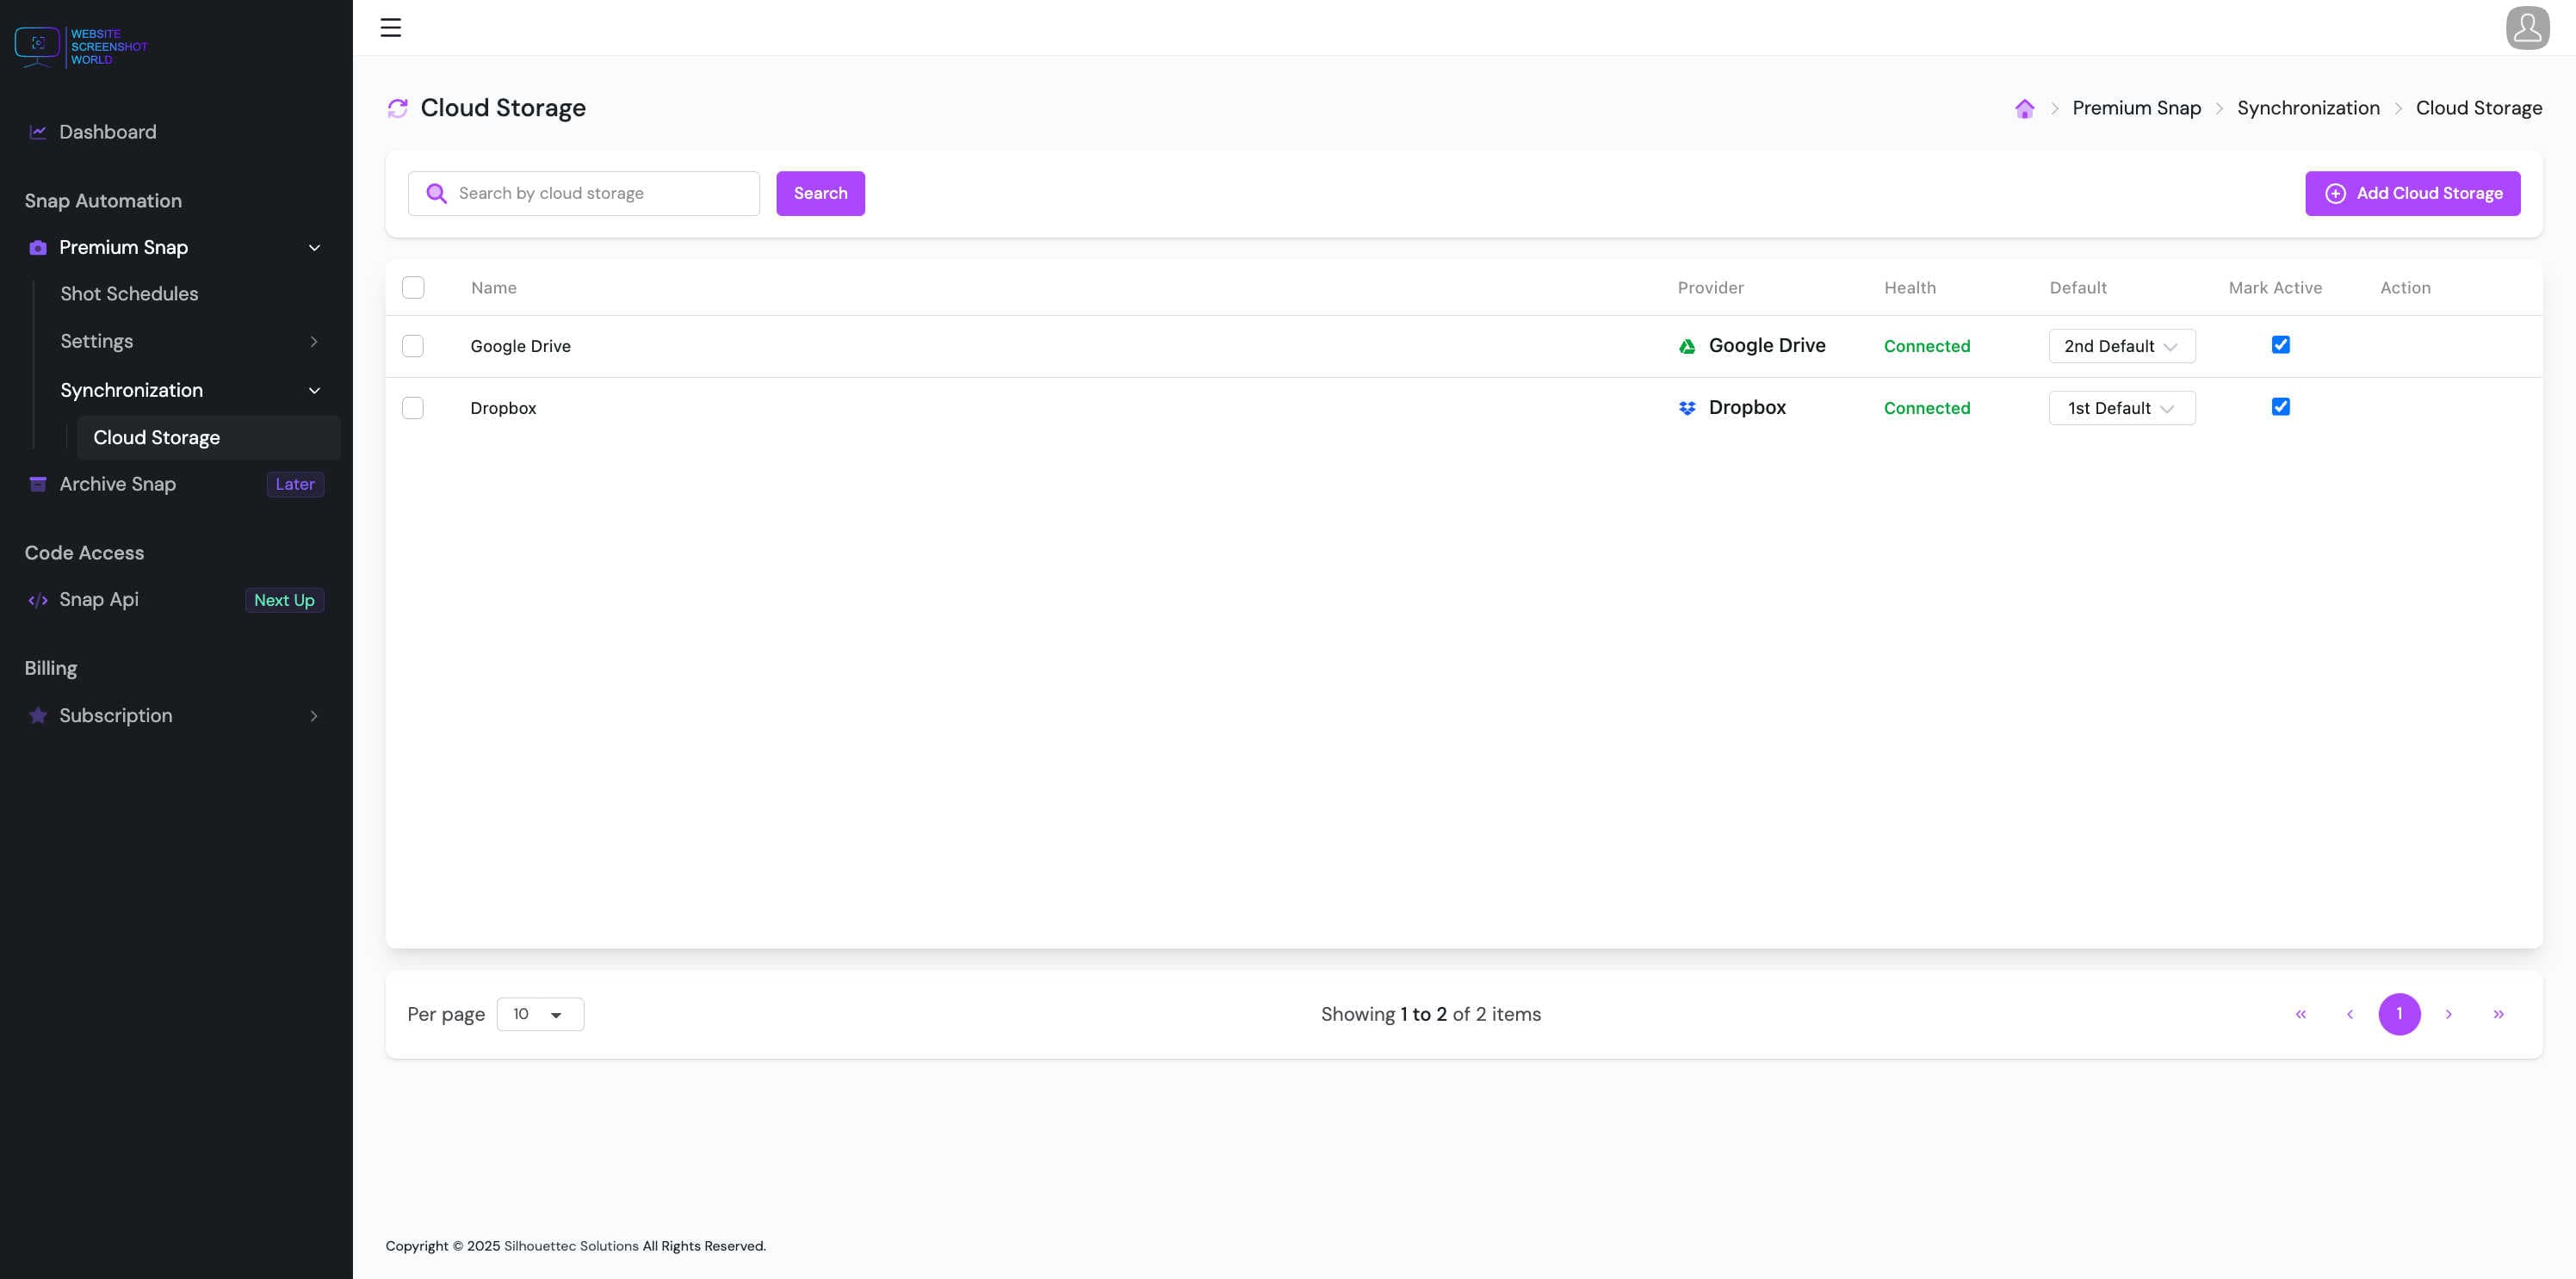Click the Google Drive provider icon
Image resolution: width=2576 pixels, height=1279 pixels.
[1686, 345]
